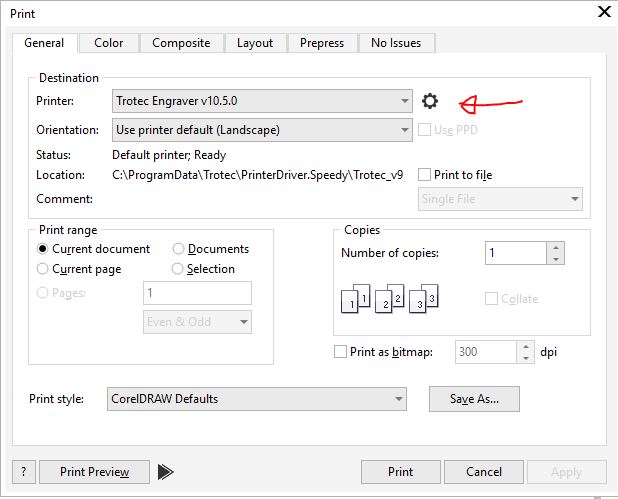Screen dimensions: 618x499
Task: Click the Print Preview button
Action: [x=95, y=472]
